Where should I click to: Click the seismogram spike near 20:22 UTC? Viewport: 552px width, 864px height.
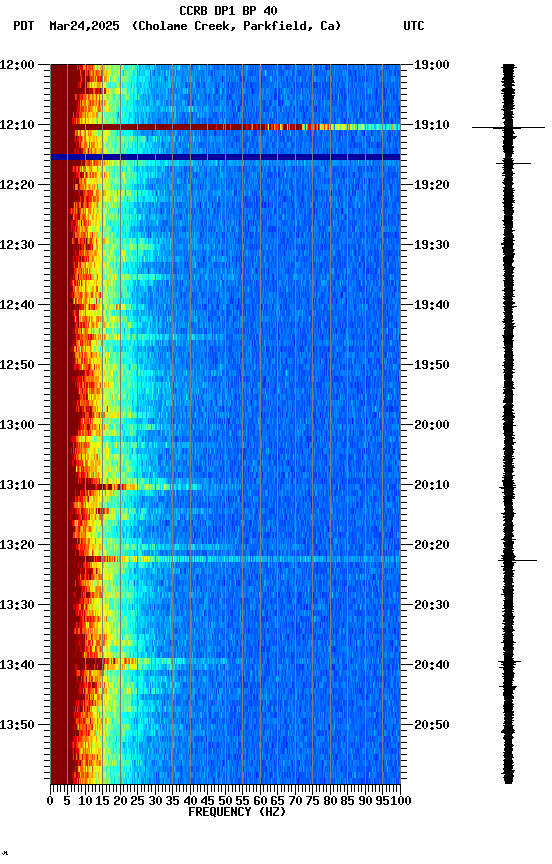[518, 561]
